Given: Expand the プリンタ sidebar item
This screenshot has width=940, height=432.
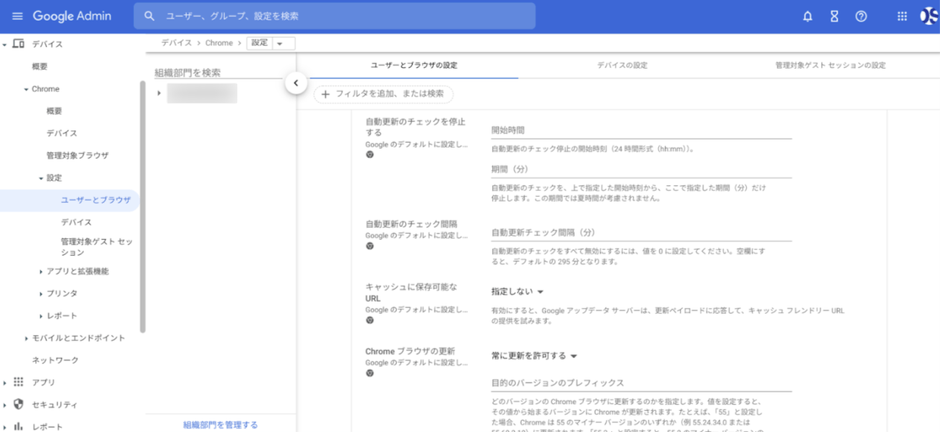Looking at the screenshot, I should 41,294.
